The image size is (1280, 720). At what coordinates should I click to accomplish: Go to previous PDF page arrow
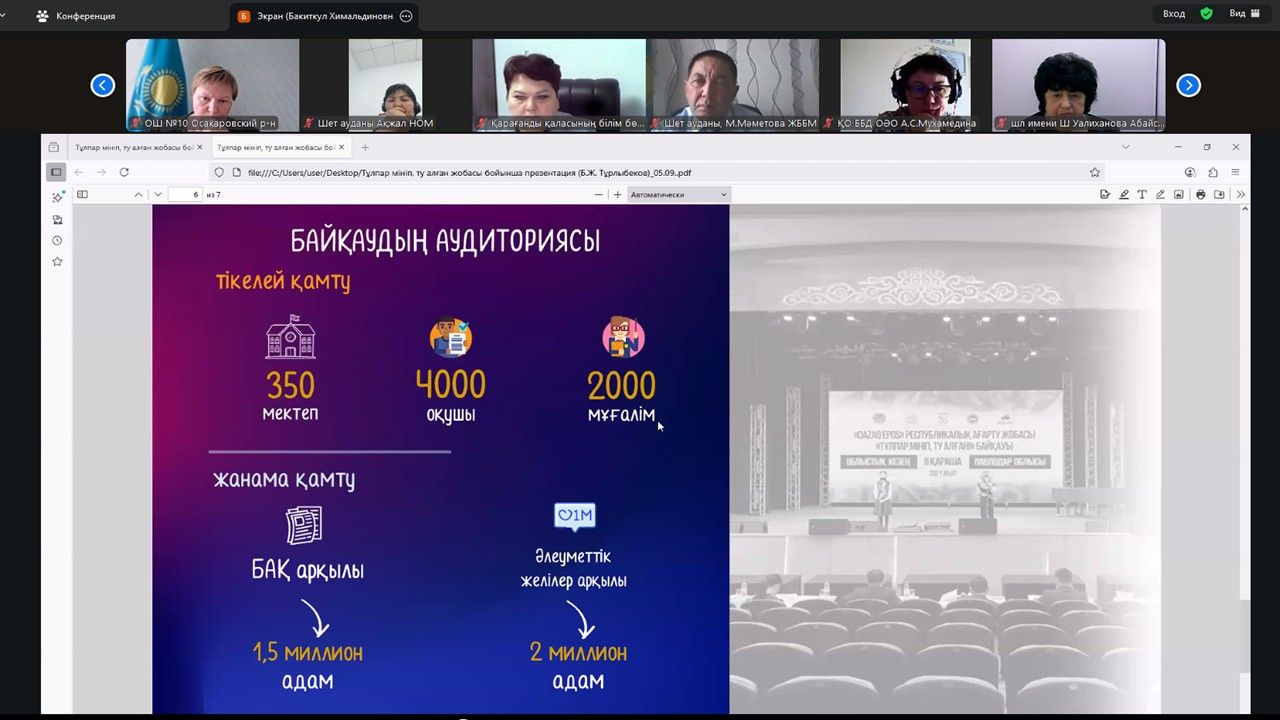(138, 194)
